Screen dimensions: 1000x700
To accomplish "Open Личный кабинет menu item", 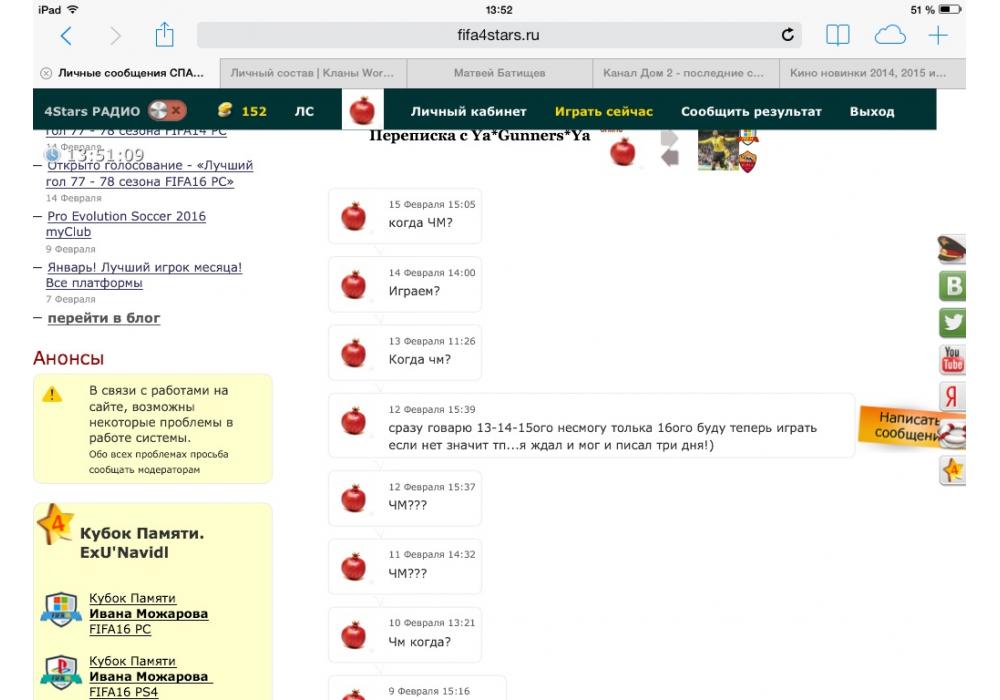I will (468, 111).
